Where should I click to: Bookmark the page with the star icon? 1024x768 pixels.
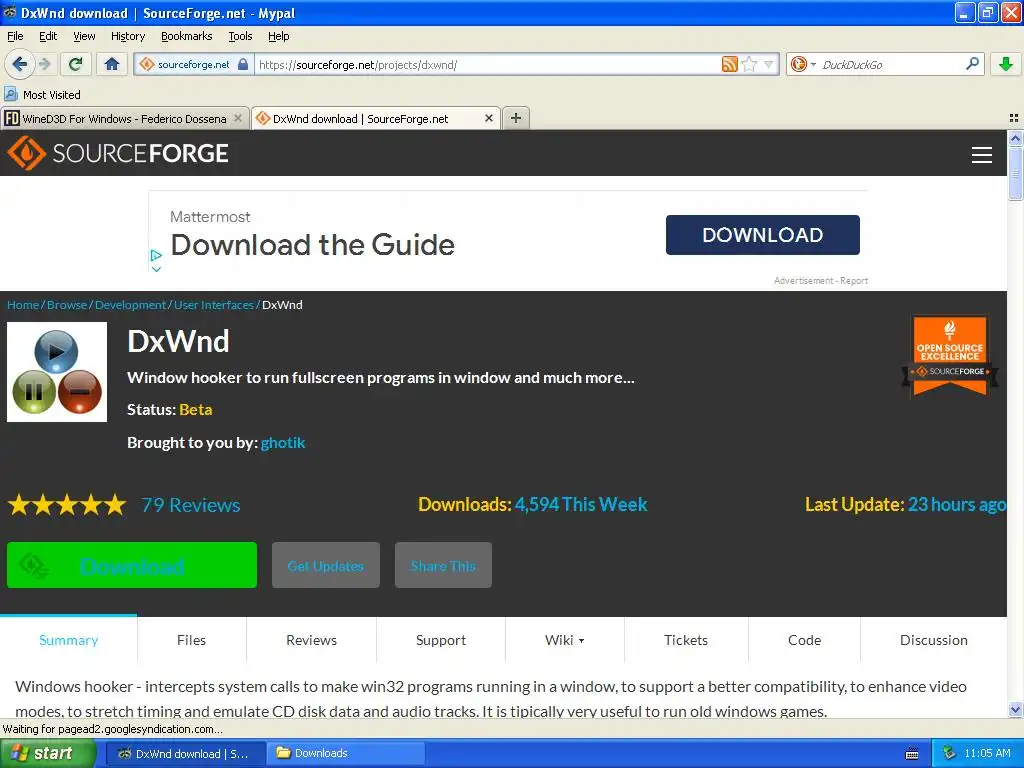click(x=749, y=64)
